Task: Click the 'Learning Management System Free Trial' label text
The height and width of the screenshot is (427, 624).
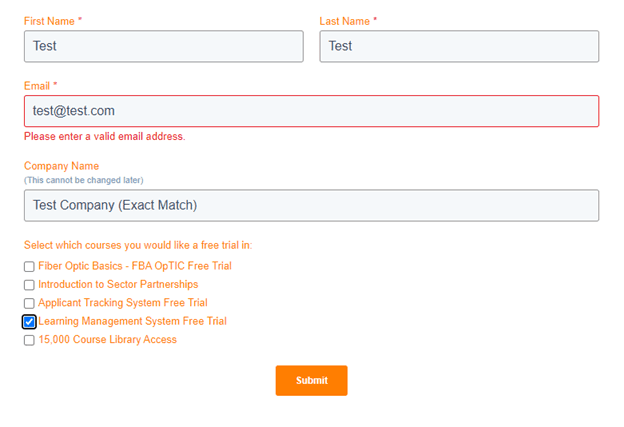Action: click(133, 321)
